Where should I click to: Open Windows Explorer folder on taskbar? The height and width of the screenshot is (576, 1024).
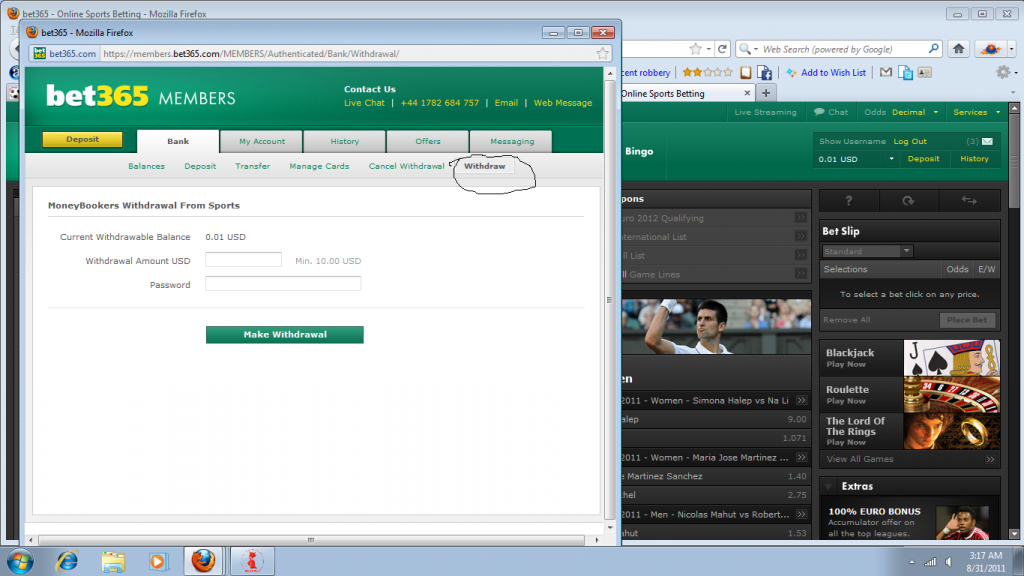coord(112,561)
